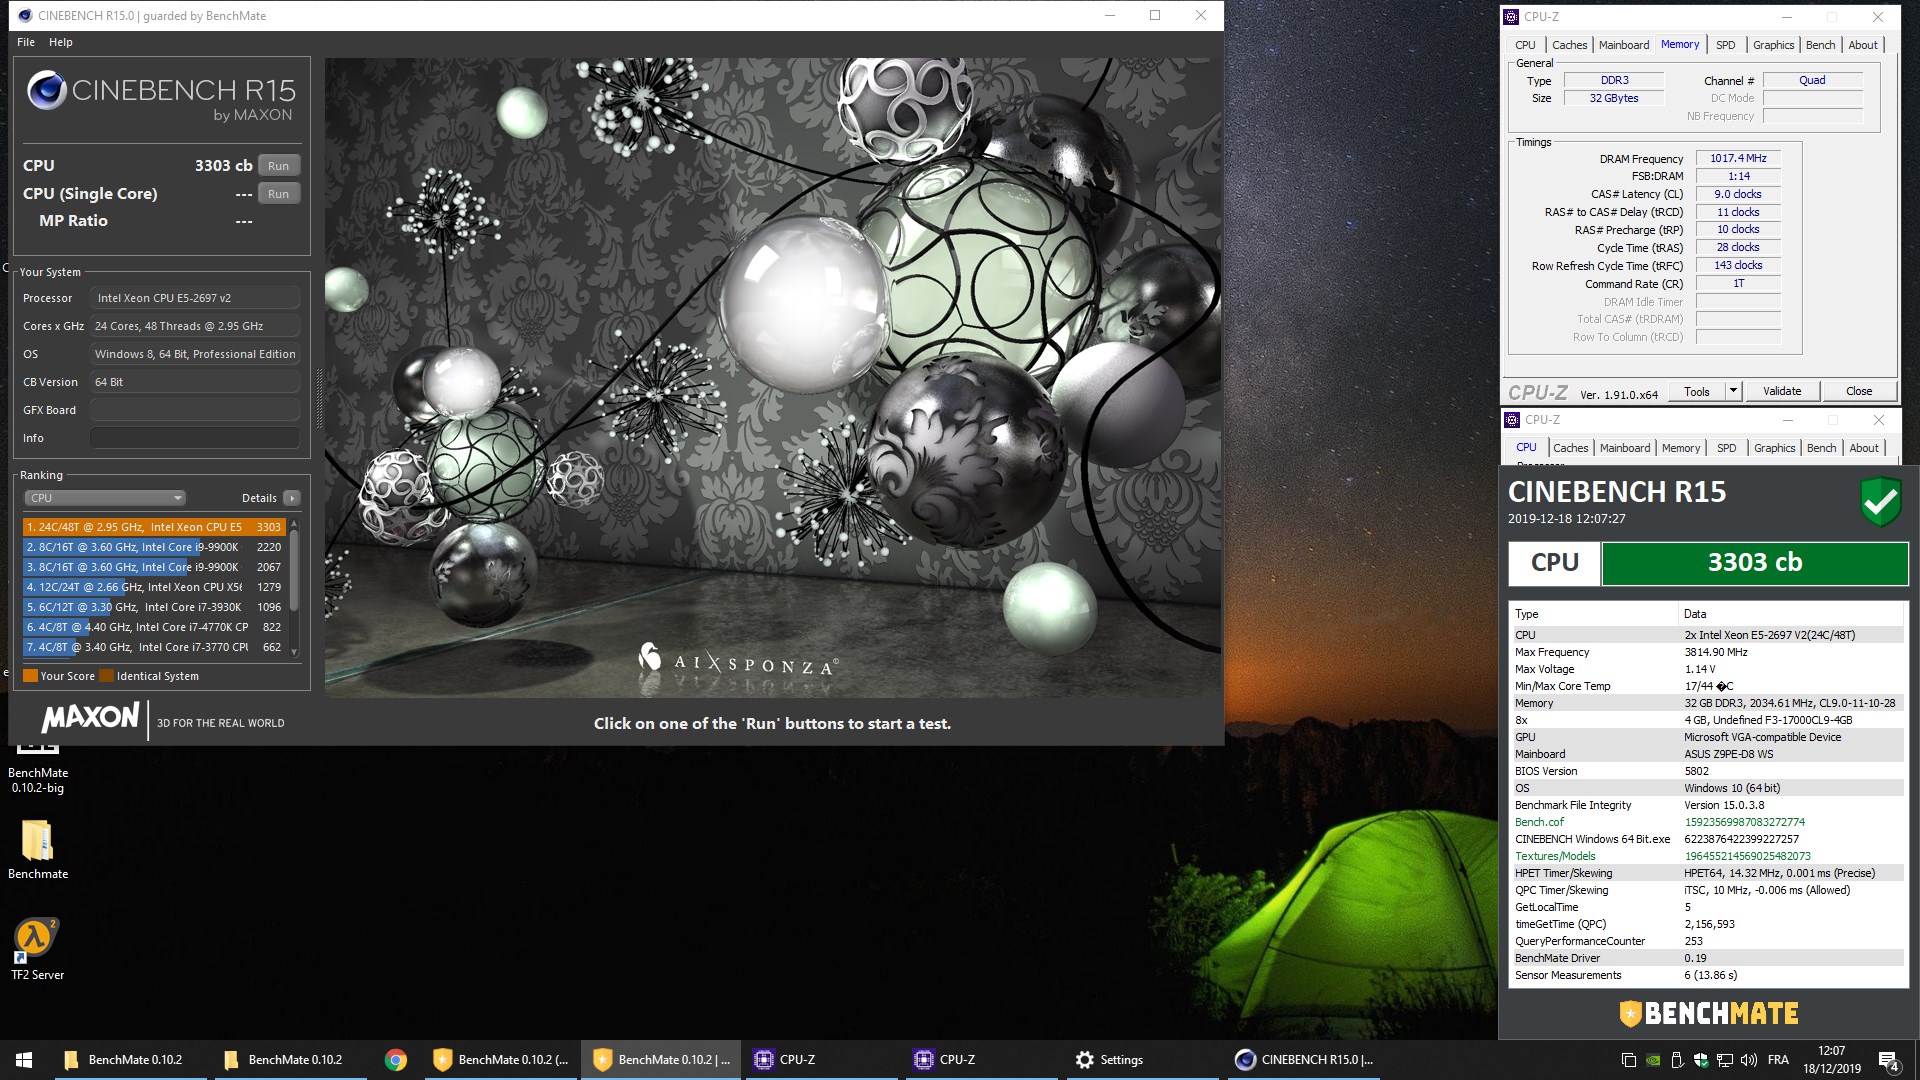Open Windows Security tray icon
Screen dimensions: 1920x1080
tap(1701, 1060)
